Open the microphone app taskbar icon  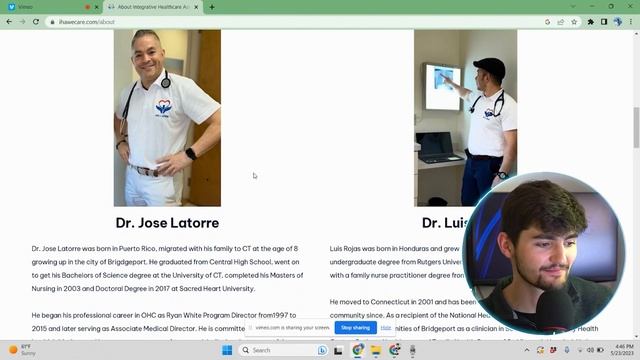tap(413, 350)
